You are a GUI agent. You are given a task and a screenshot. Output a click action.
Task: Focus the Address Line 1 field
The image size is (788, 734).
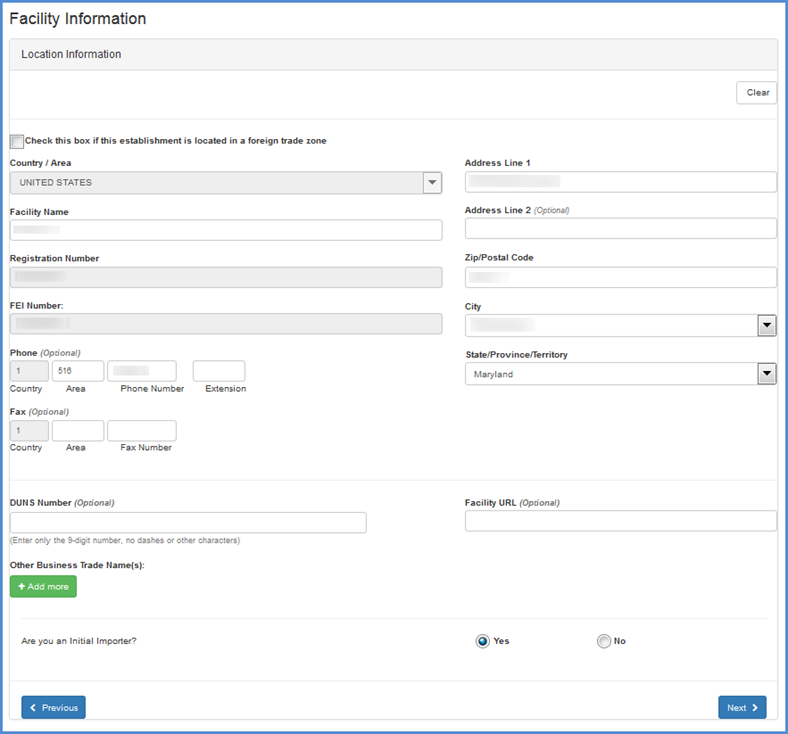[620, 182]
